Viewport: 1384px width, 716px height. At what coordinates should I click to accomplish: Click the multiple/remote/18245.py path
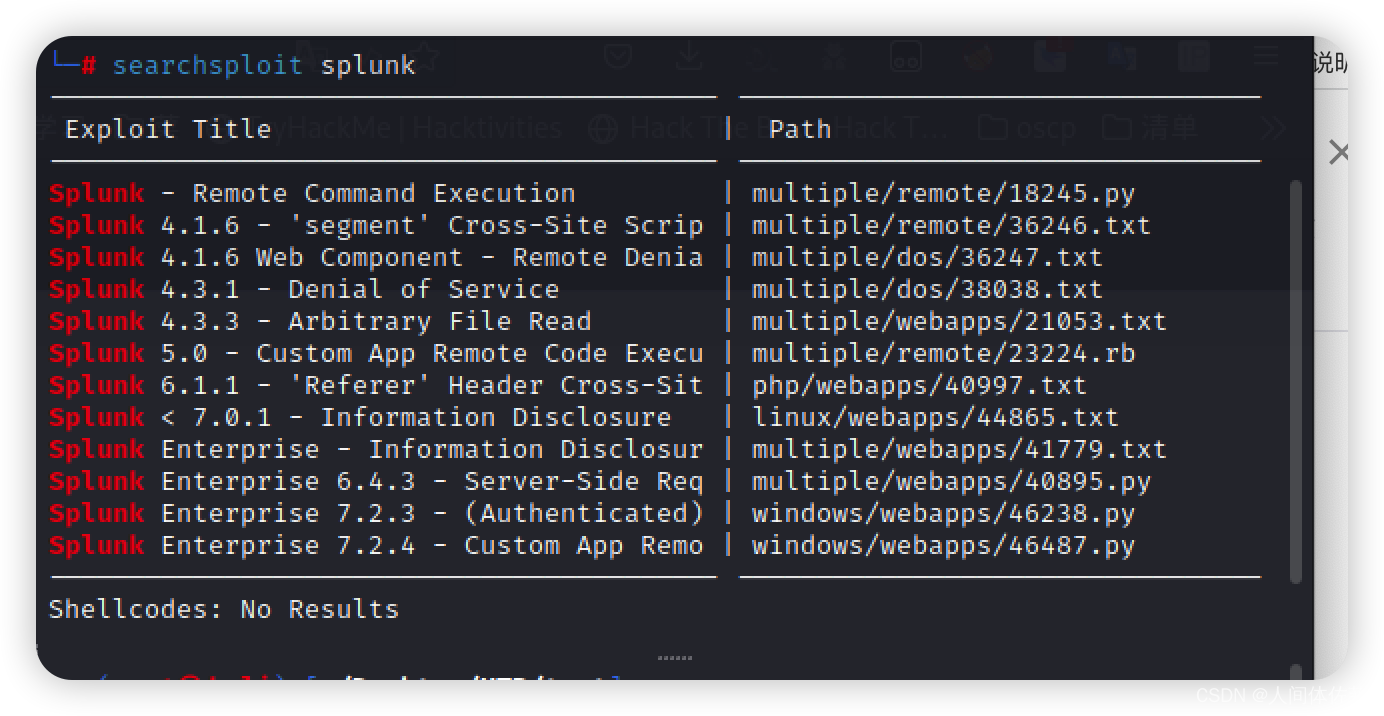(x=943, y=193)
